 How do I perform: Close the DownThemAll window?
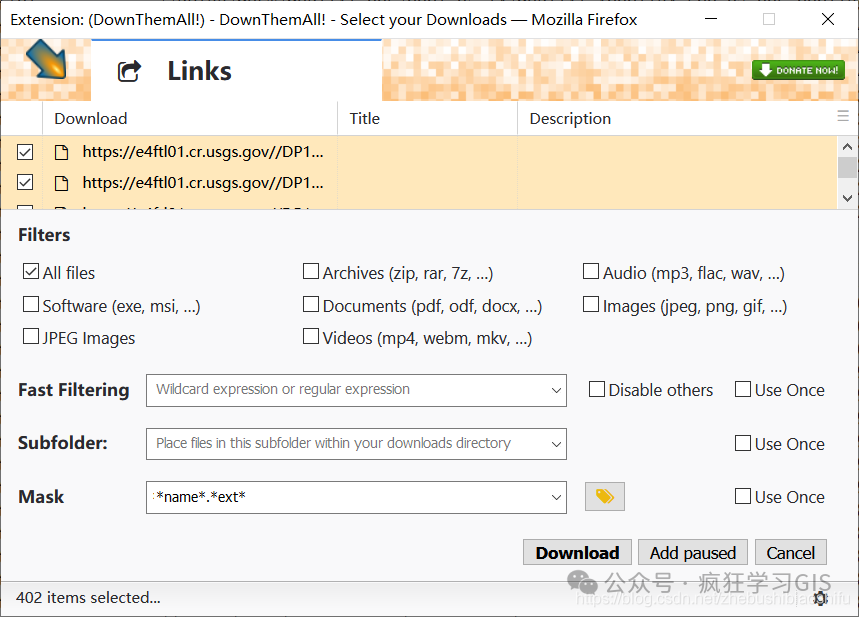[828, 19]
